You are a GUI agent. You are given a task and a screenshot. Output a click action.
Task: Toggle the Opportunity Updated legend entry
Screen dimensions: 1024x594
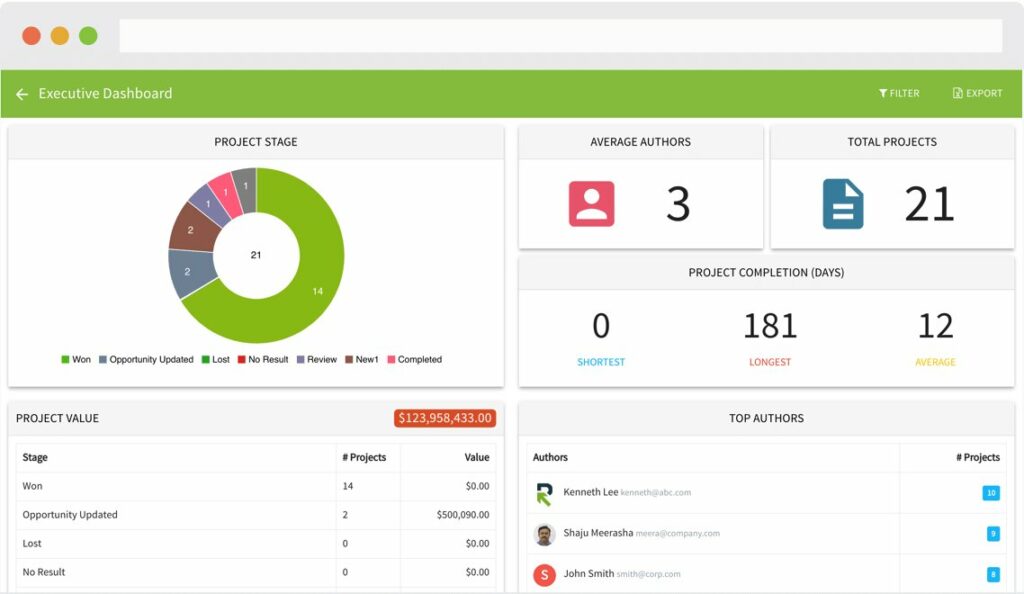pyautogui.click(x=146, y=360)
